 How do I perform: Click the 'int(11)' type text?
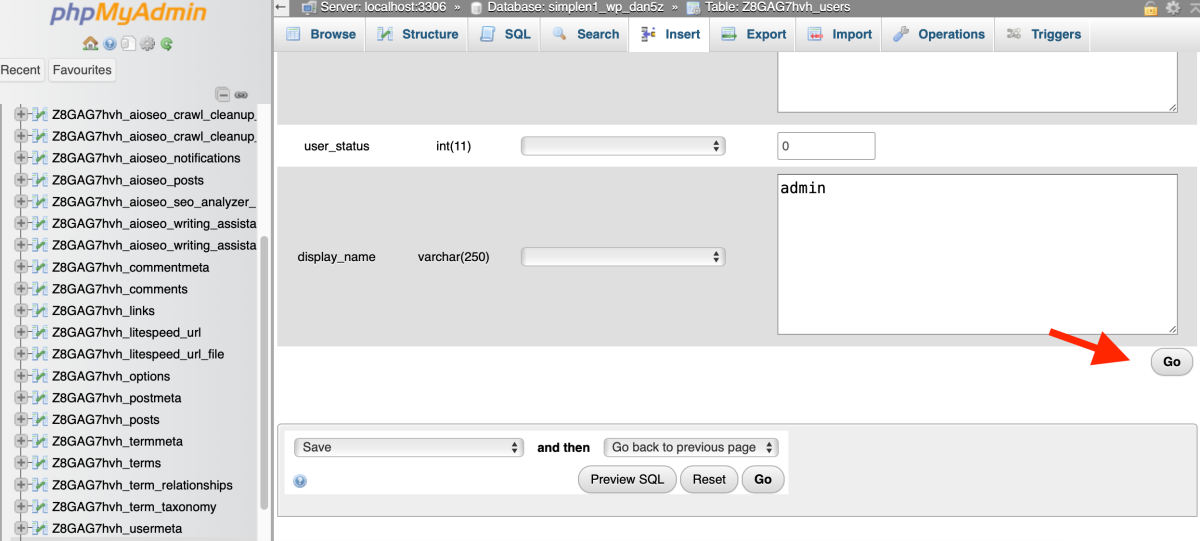pos(453,146)
